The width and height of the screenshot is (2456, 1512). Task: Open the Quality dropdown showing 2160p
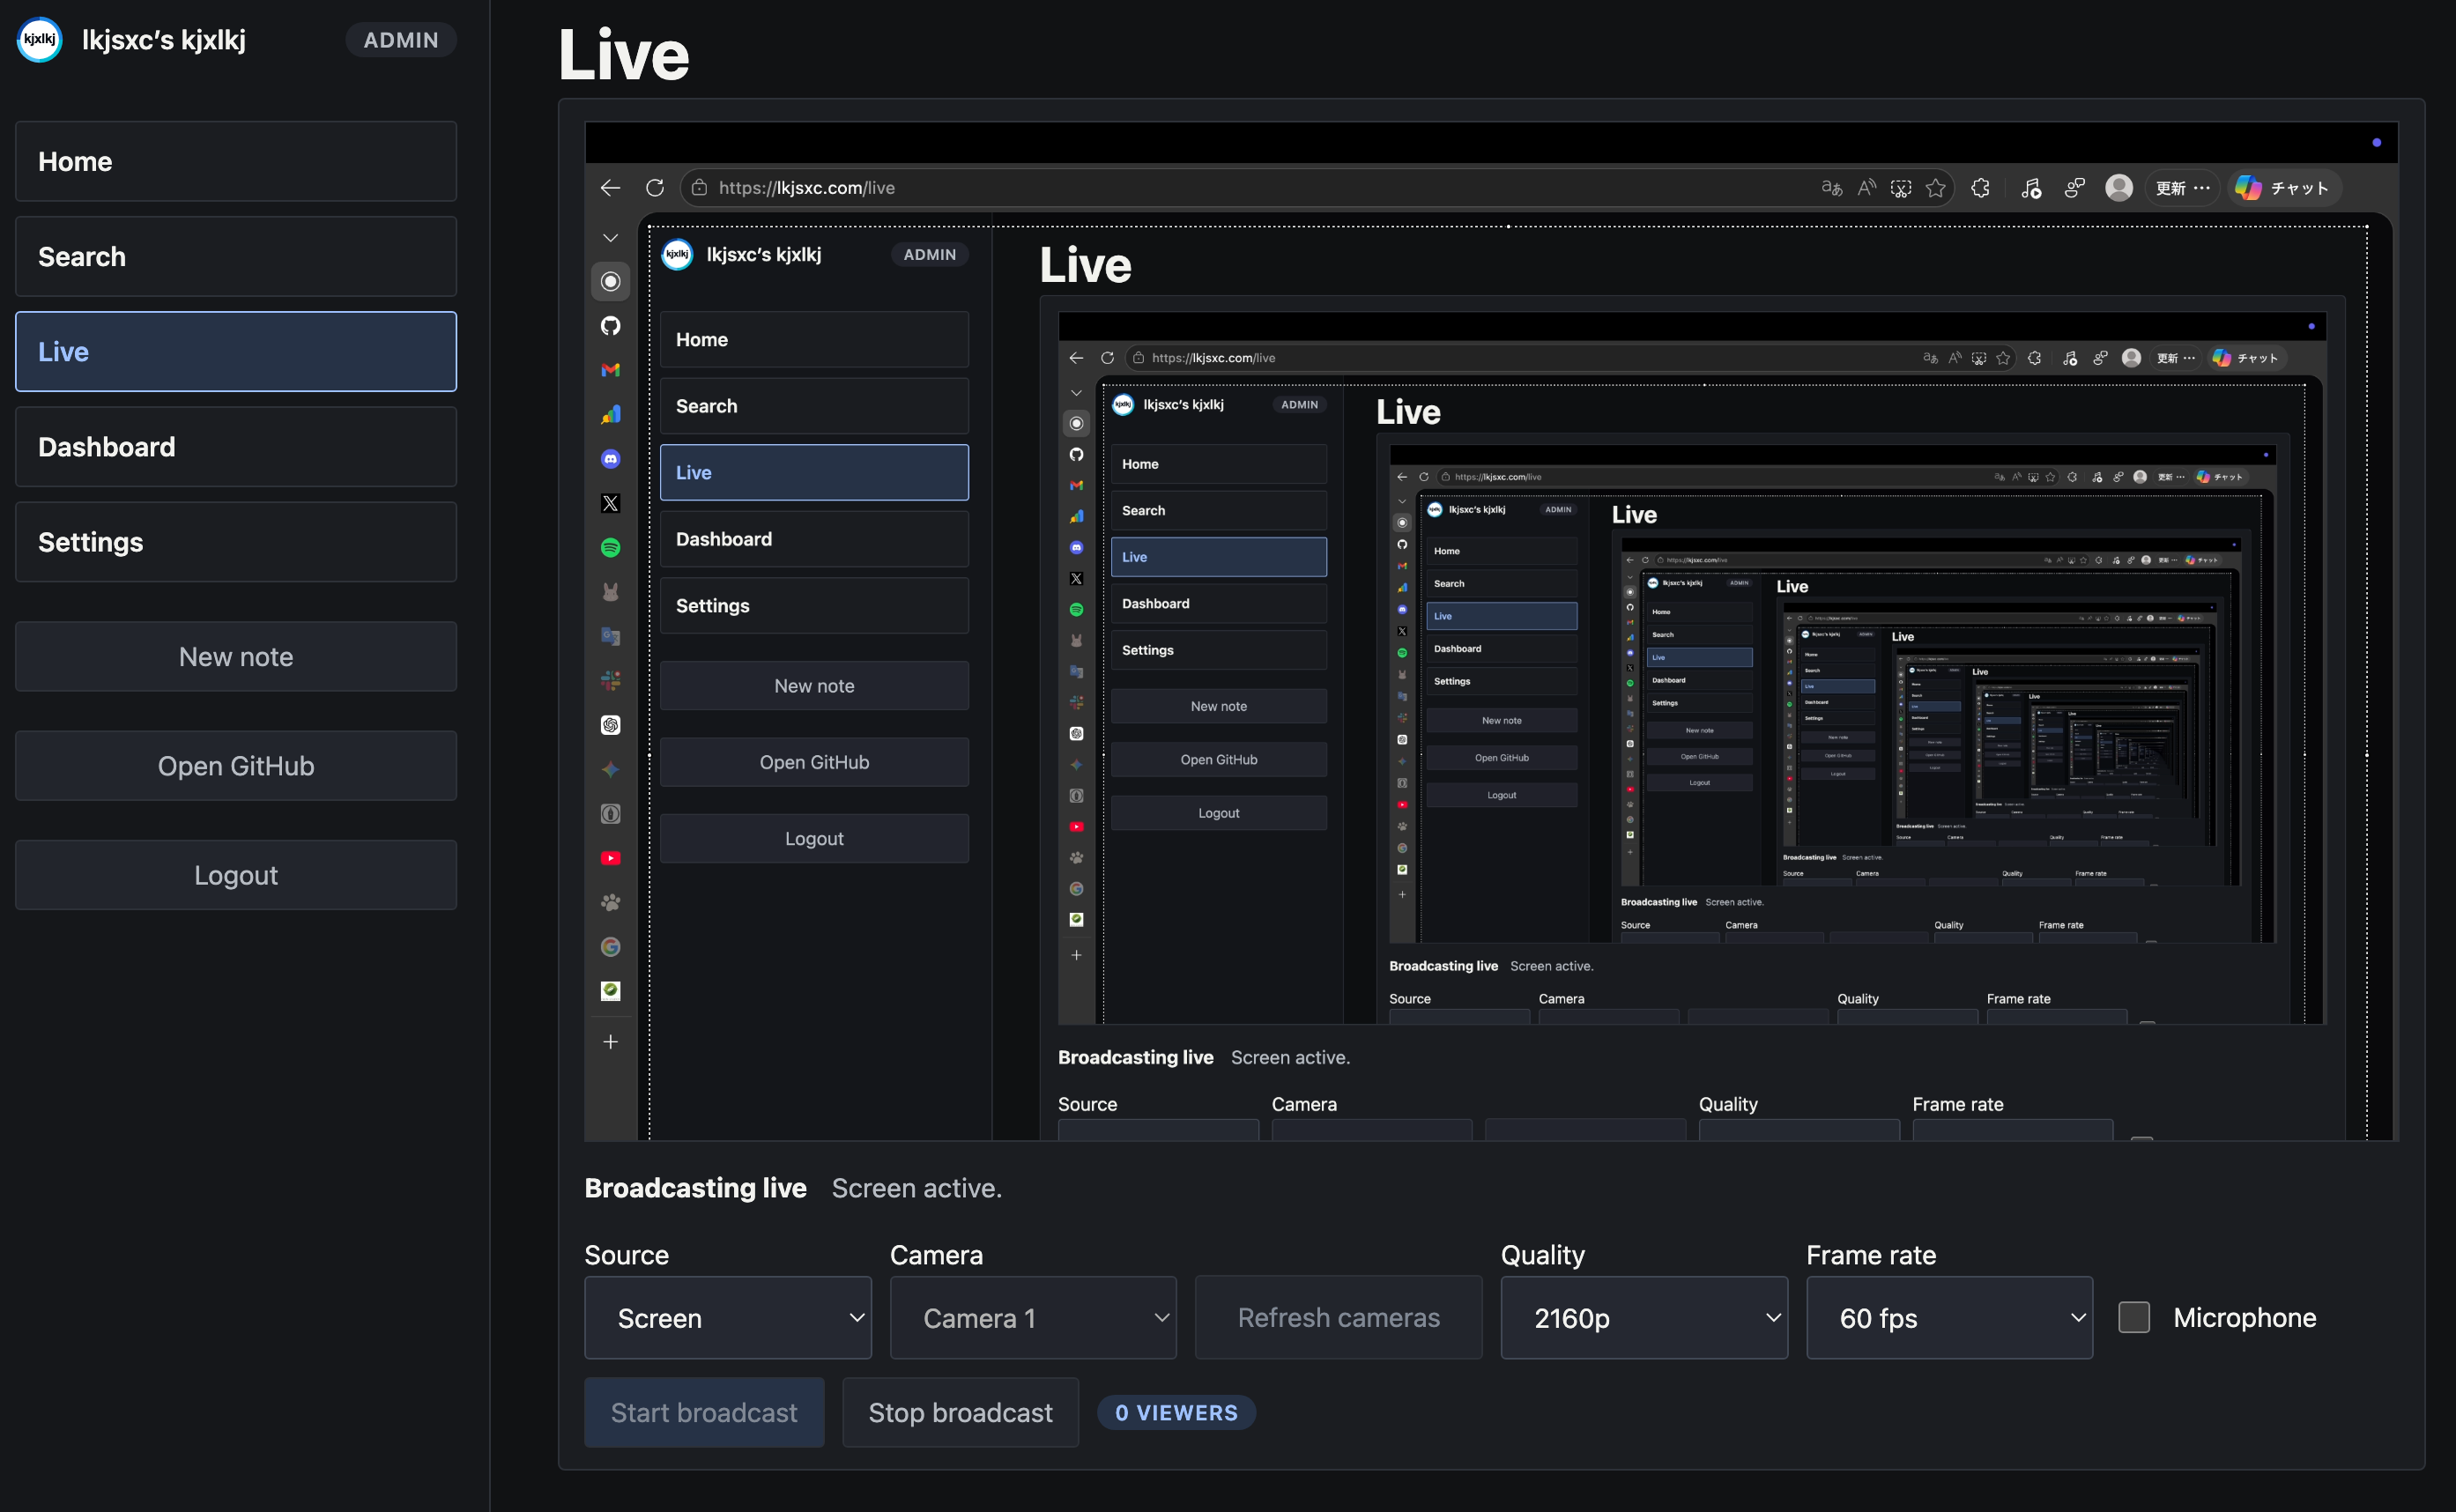tap(1643, 1317)
